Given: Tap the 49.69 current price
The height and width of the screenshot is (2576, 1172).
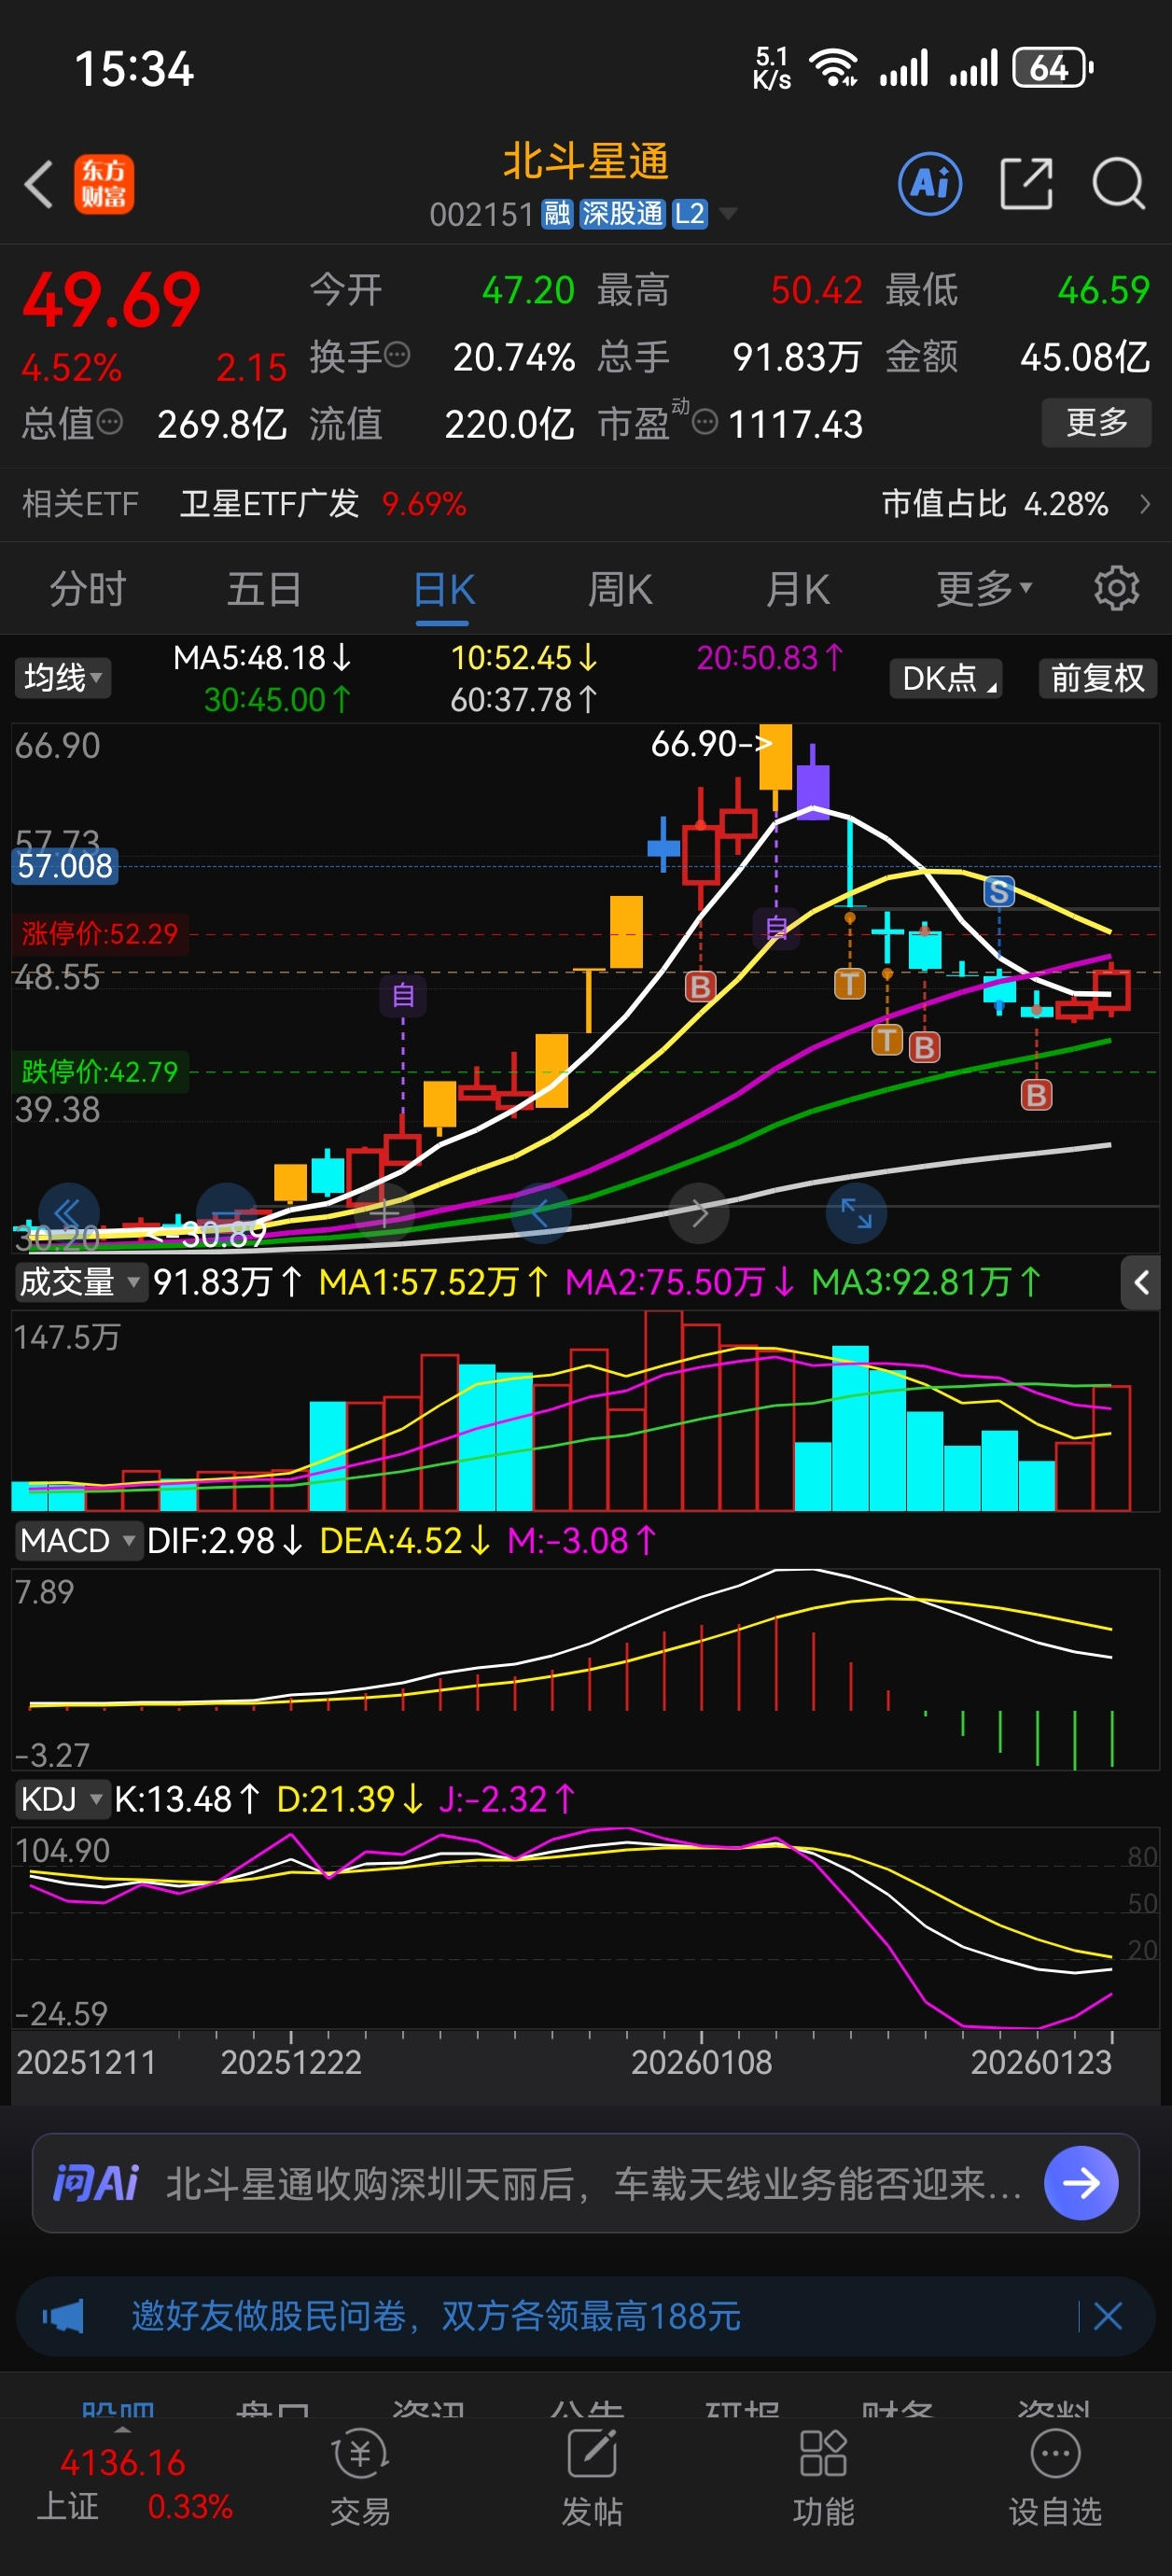Looking at the screenshot, I should point(112,300).
